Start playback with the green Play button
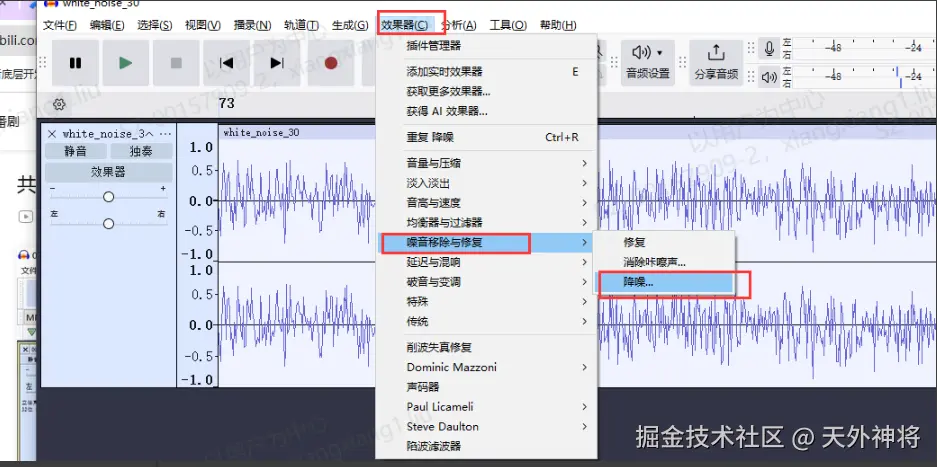 point(125,63)
